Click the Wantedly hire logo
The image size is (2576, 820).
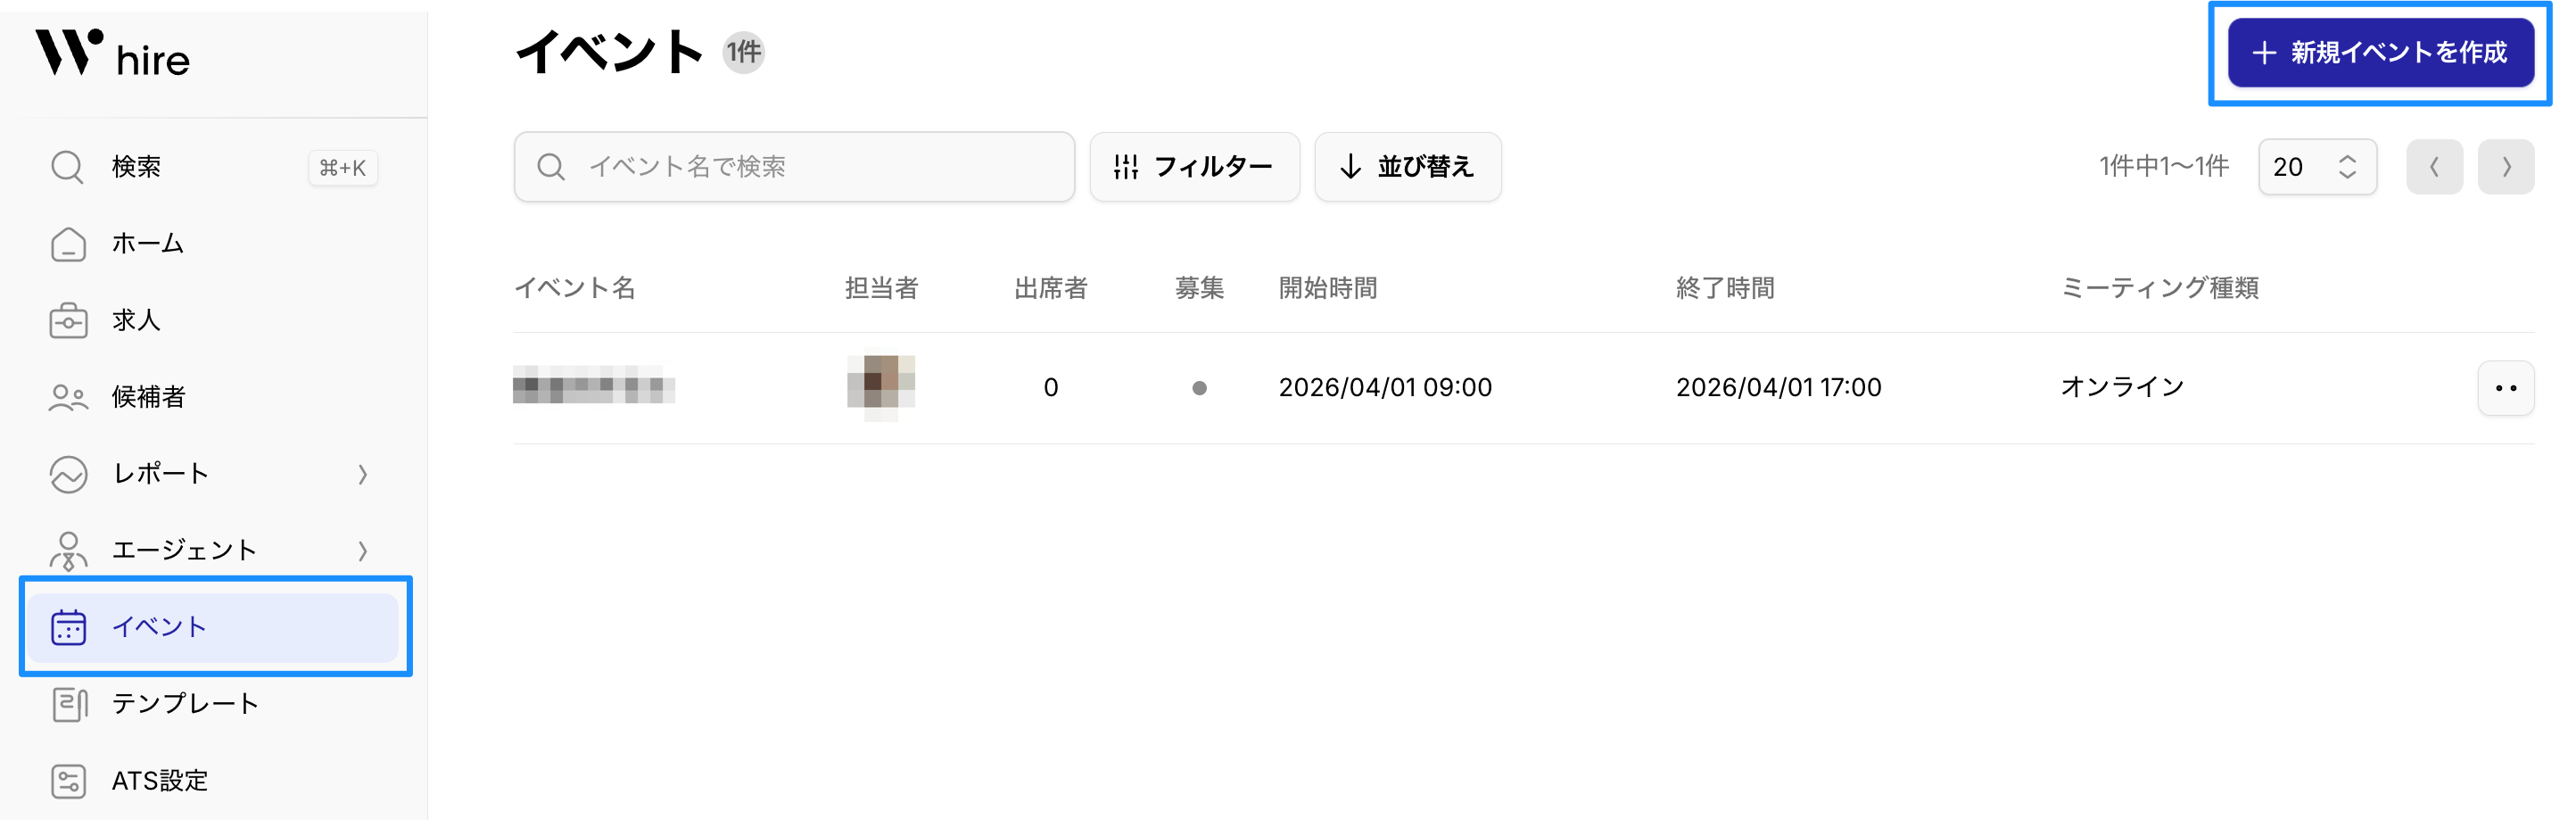click(x=112, y=55)
